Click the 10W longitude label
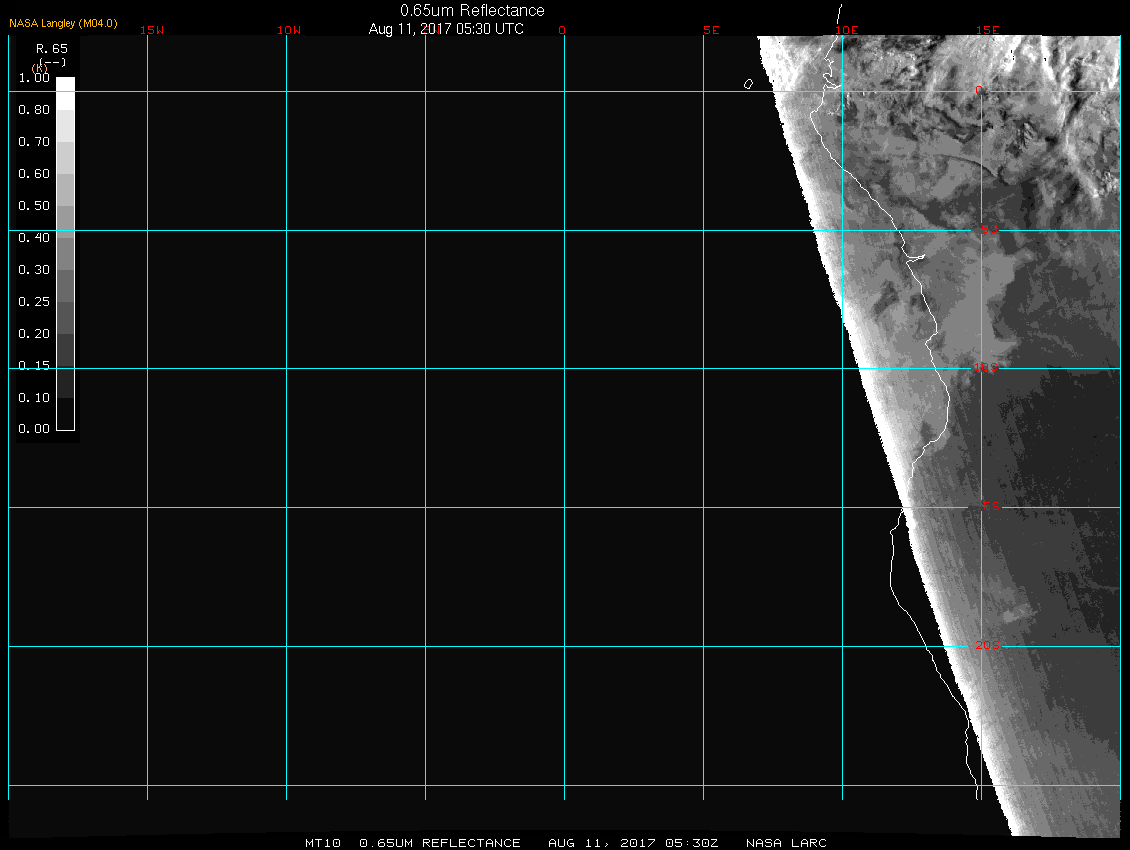Screen dimensions: 1130x850 (x=289, y=30)
